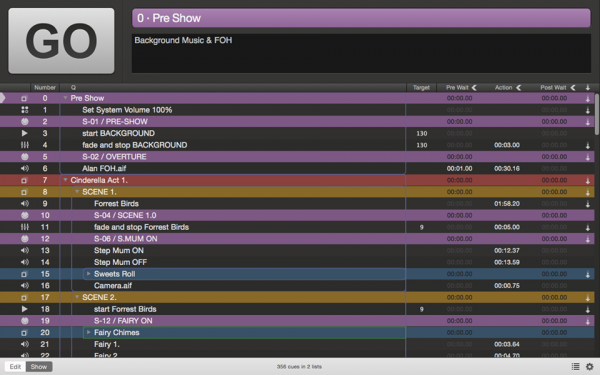The height and width of the screenshot is (375, 600).
Task: Click script cue icon of Set System Volume
Action: pyautogui.click(x=24, y=110)
